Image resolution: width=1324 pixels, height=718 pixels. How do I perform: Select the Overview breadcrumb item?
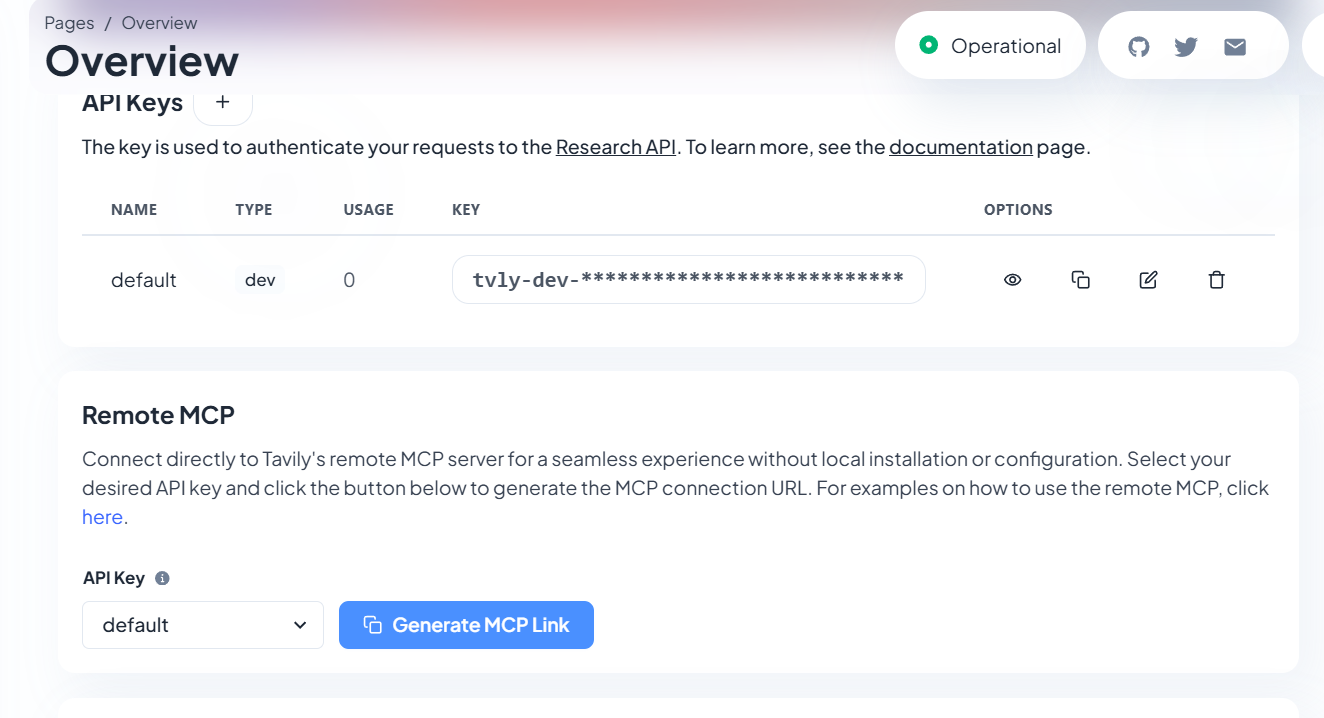[x=159, y=23]
